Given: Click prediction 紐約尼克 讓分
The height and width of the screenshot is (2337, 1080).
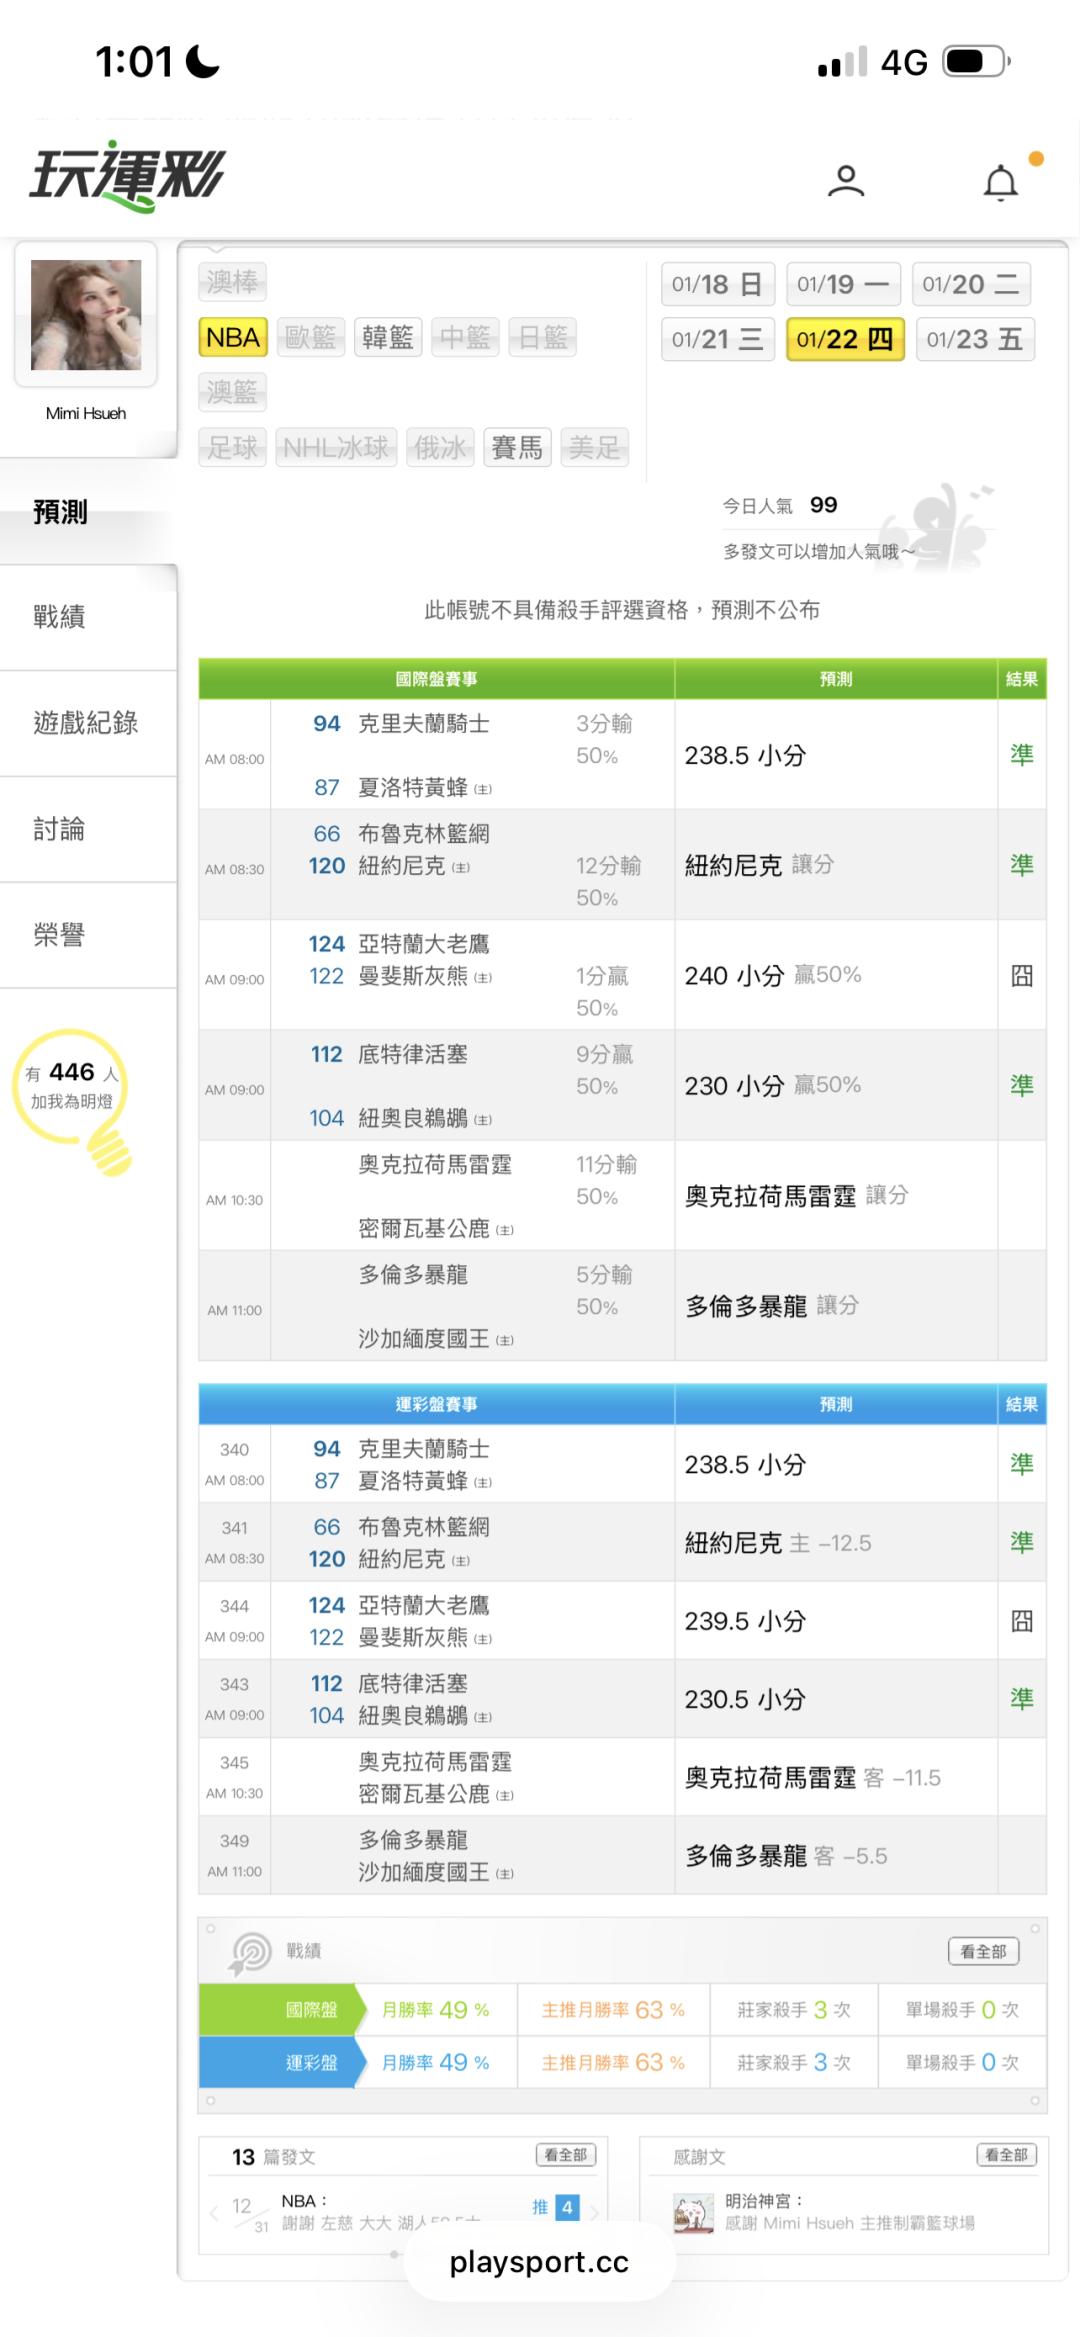Looking at the screenshot, I should coord(759,865).
